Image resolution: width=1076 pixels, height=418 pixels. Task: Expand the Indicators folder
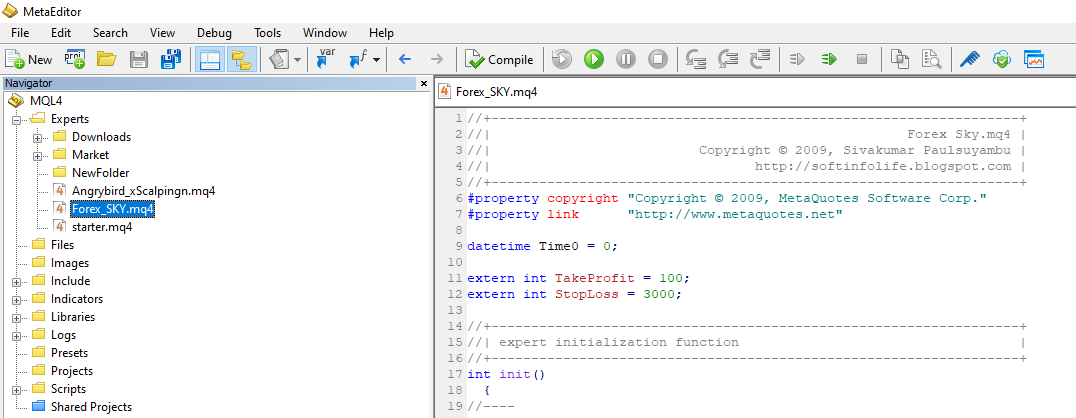click(x=17, y=299)
